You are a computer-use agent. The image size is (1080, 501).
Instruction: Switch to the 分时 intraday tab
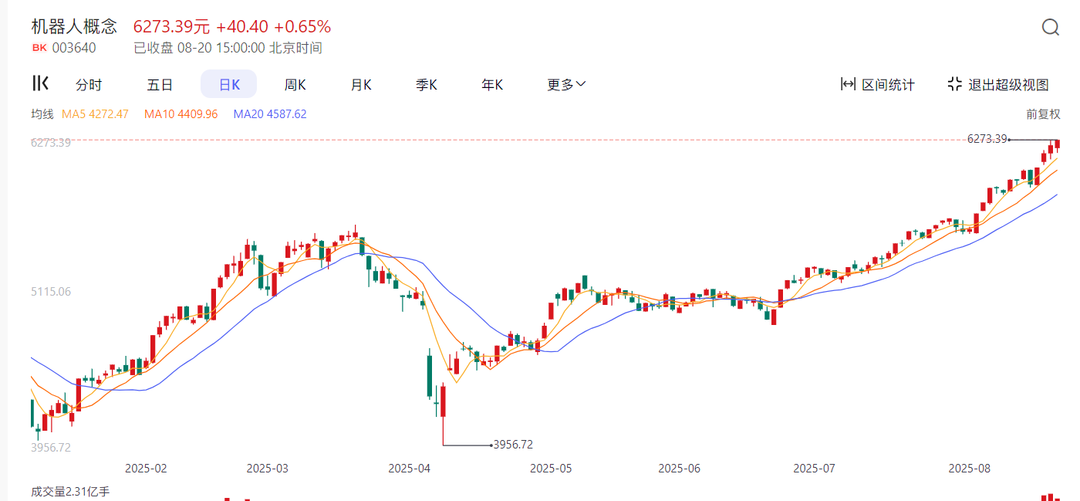coord(89,85)
